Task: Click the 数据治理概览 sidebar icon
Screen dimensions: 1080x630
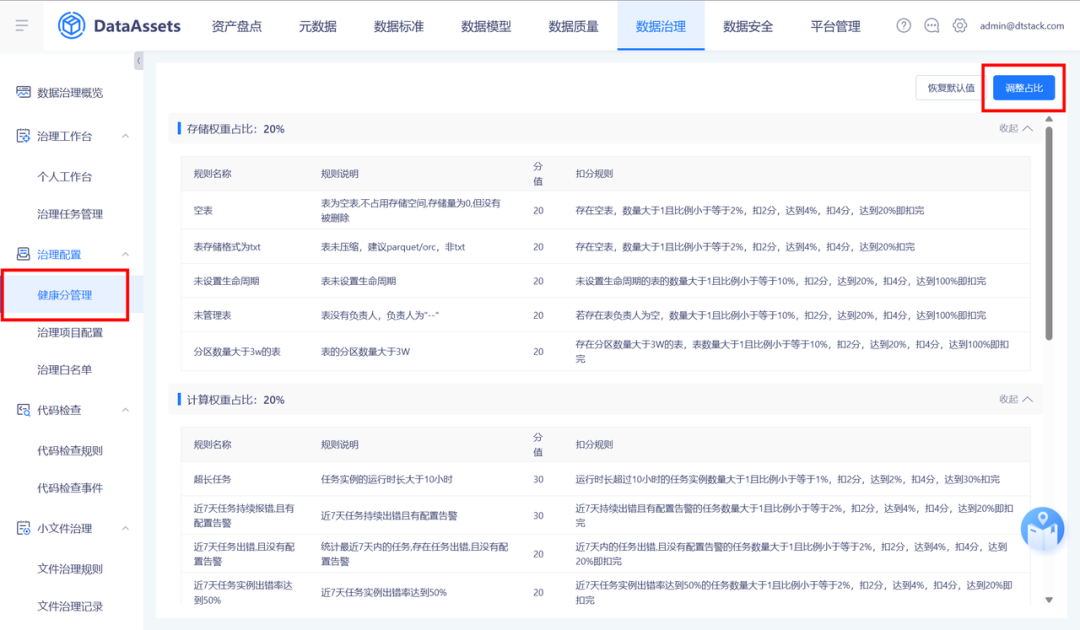Action: (22, 92)
